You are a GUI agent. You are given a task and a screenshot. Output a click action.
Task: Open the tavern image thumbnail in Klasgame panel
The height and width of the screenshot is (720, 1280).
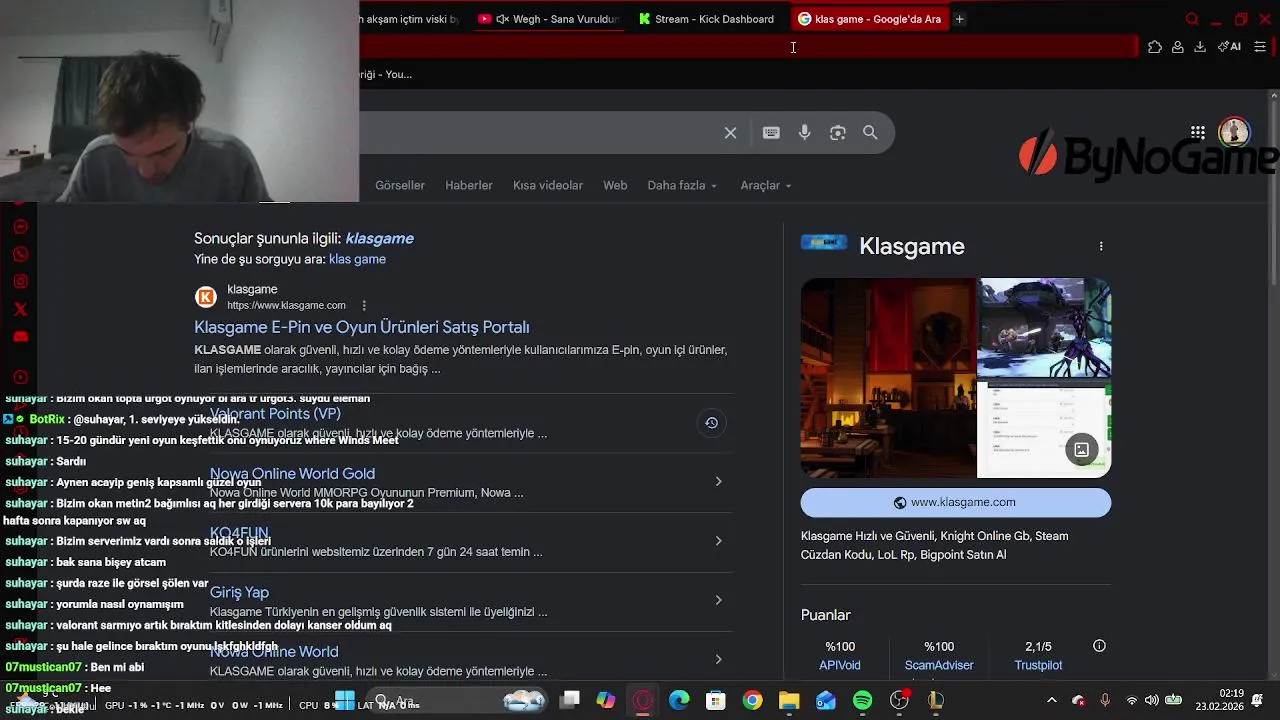pos(888,378)
